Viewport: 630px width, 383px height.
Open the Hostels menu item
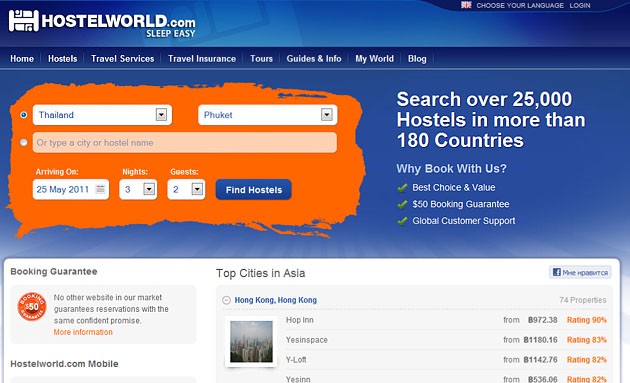[63, 59]
